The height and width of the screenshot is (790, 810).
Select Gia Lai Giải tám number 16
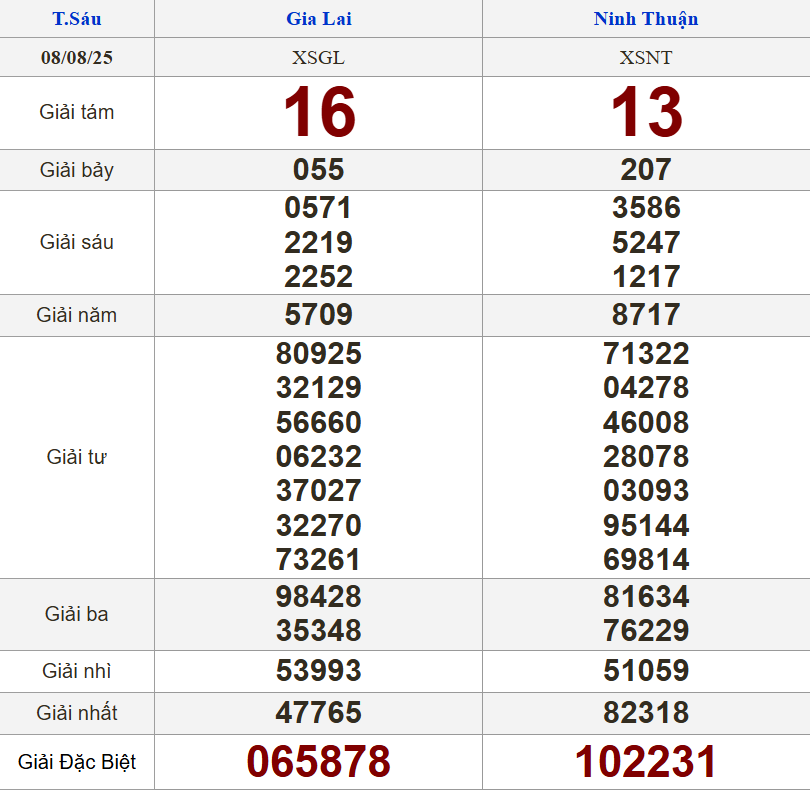(319, 112)
